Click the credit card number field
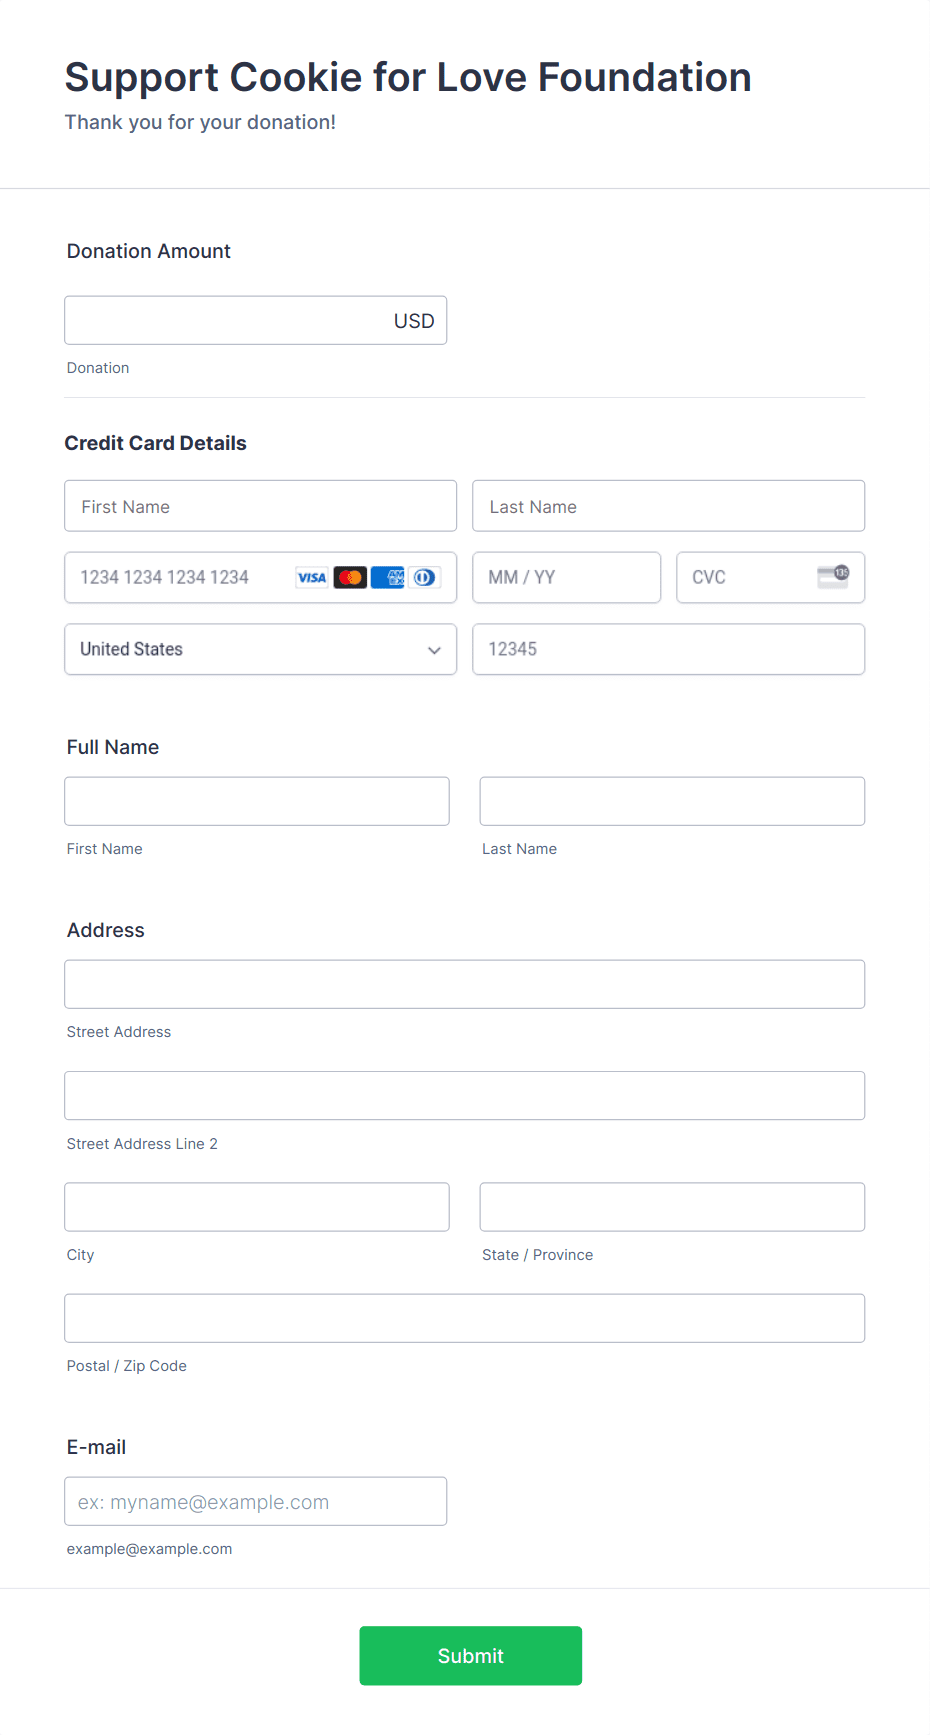The image size is (930, 1735). [175, 577]
